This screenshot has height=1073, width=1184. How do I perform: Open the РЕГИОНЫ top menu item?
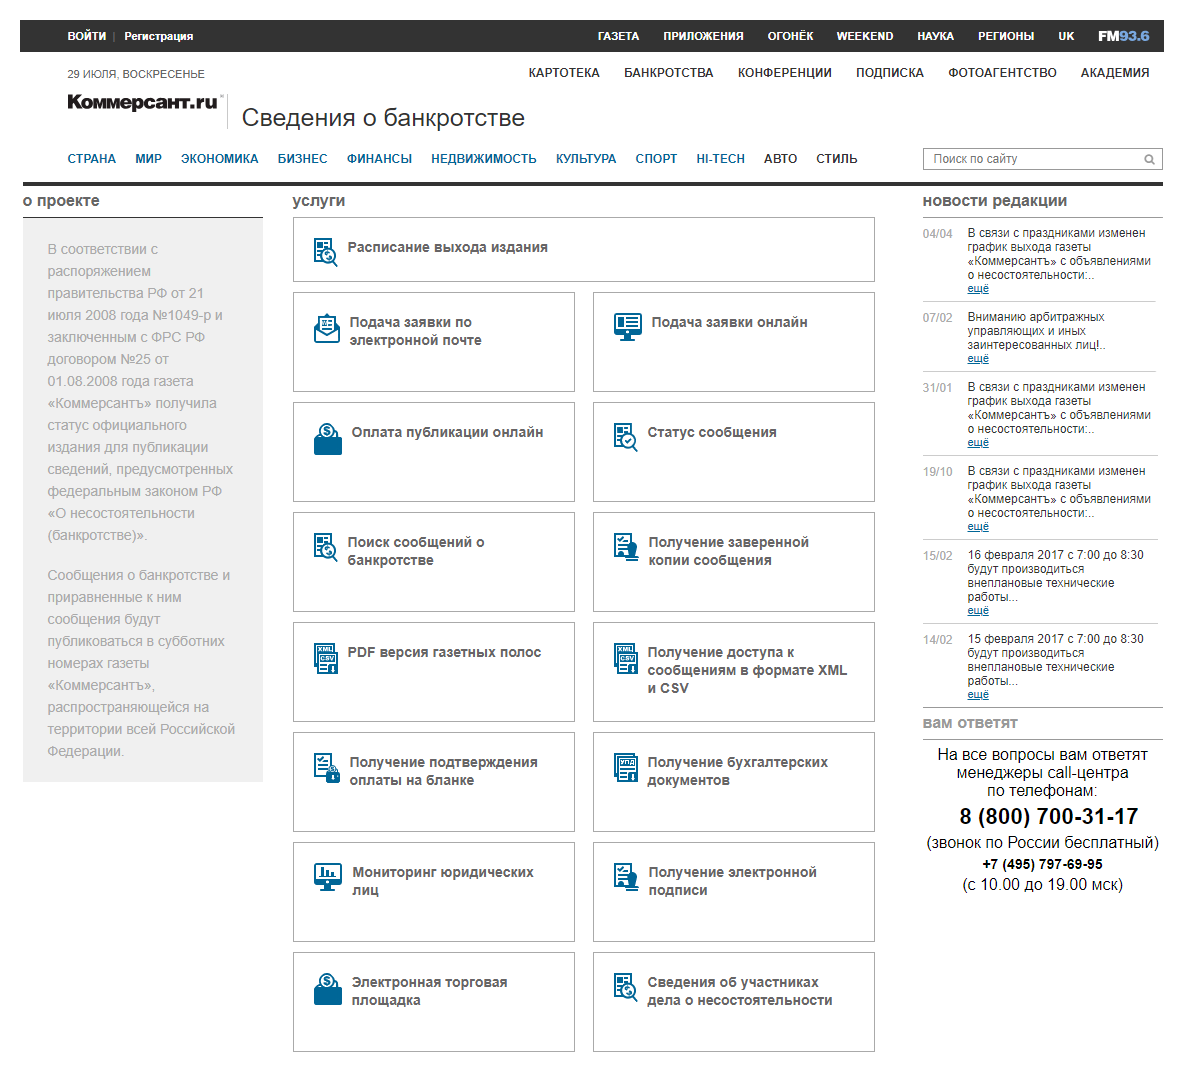(x=1006, y=36)
